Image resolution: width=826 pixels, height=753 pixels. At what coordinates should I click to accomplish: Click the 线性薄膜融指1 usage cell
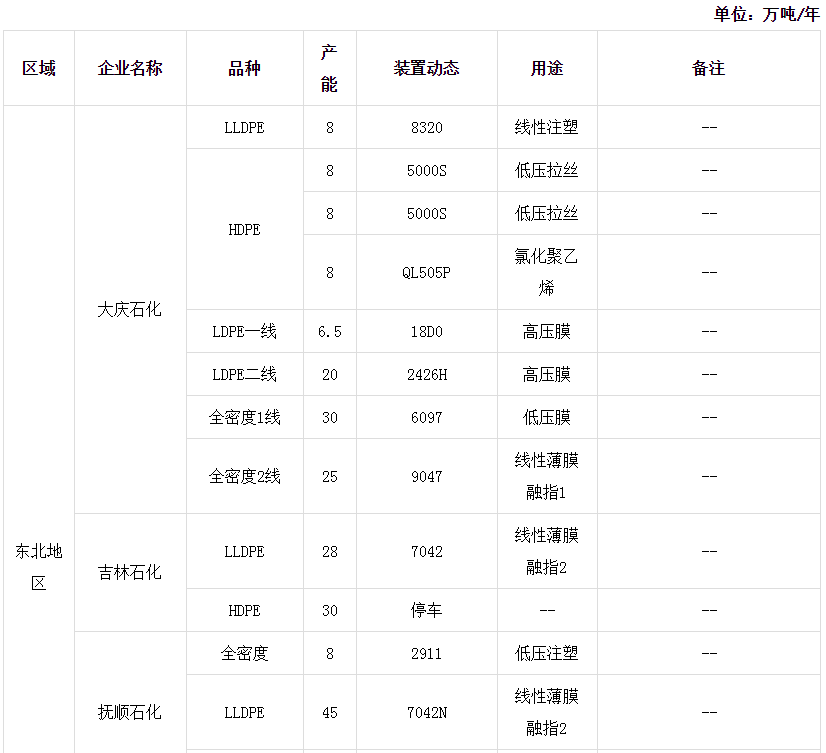click(547, 476)
